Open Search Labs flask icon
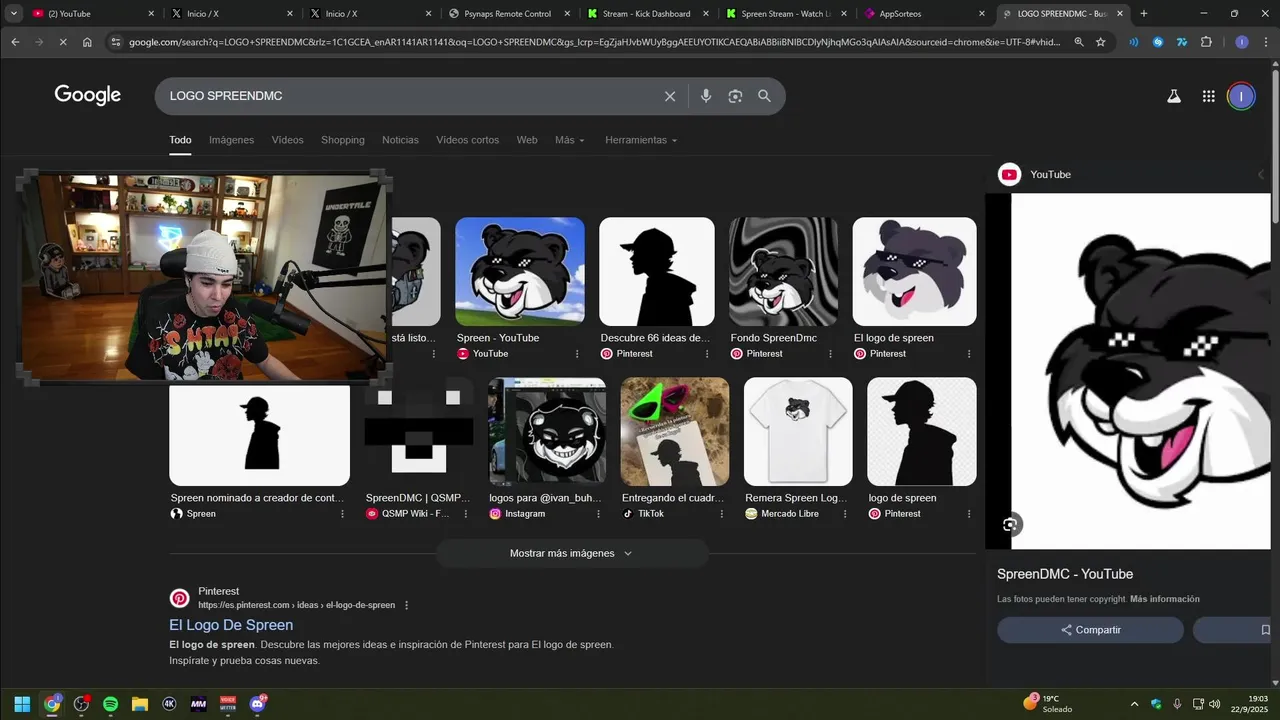This screenshot has width=1280, height=720. 1174,96
